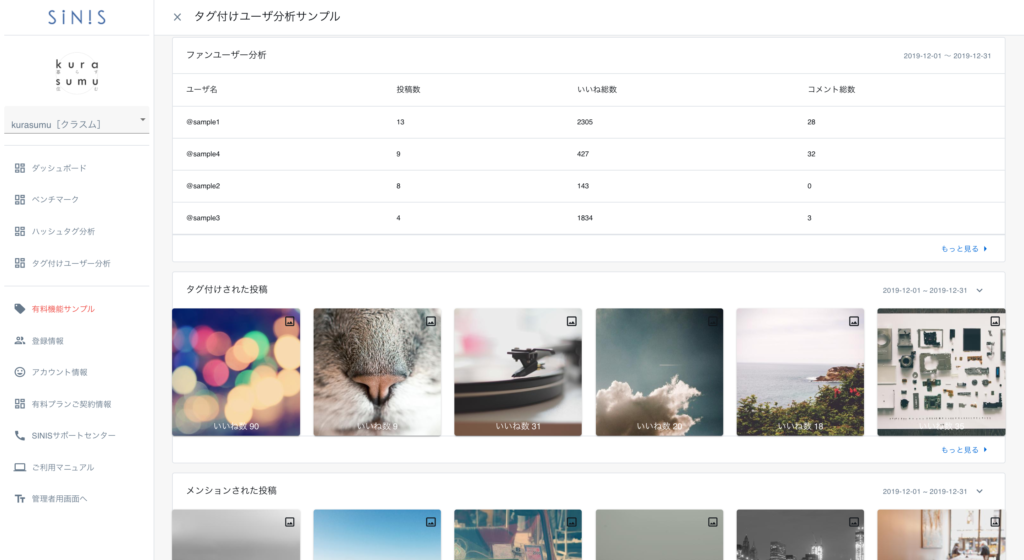Image resolution: width=1024 pixels, height=560 pixels.
Task: Click the people icon for 登録情報
Action: [20, 340]
